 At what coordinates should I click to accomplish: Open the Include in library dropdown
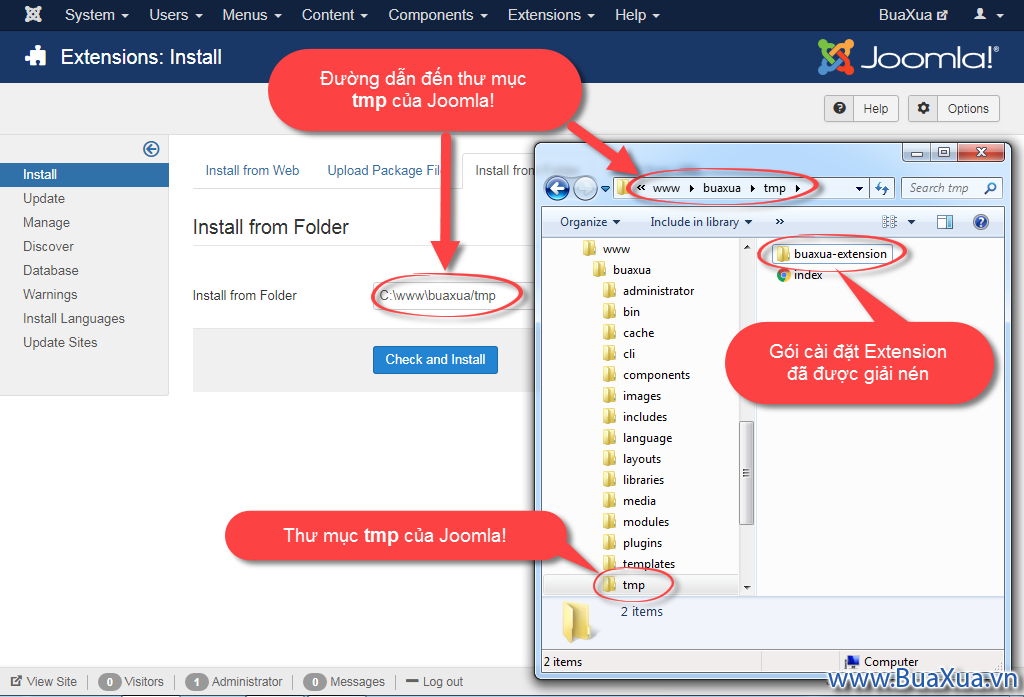click(x=701, y=222)
